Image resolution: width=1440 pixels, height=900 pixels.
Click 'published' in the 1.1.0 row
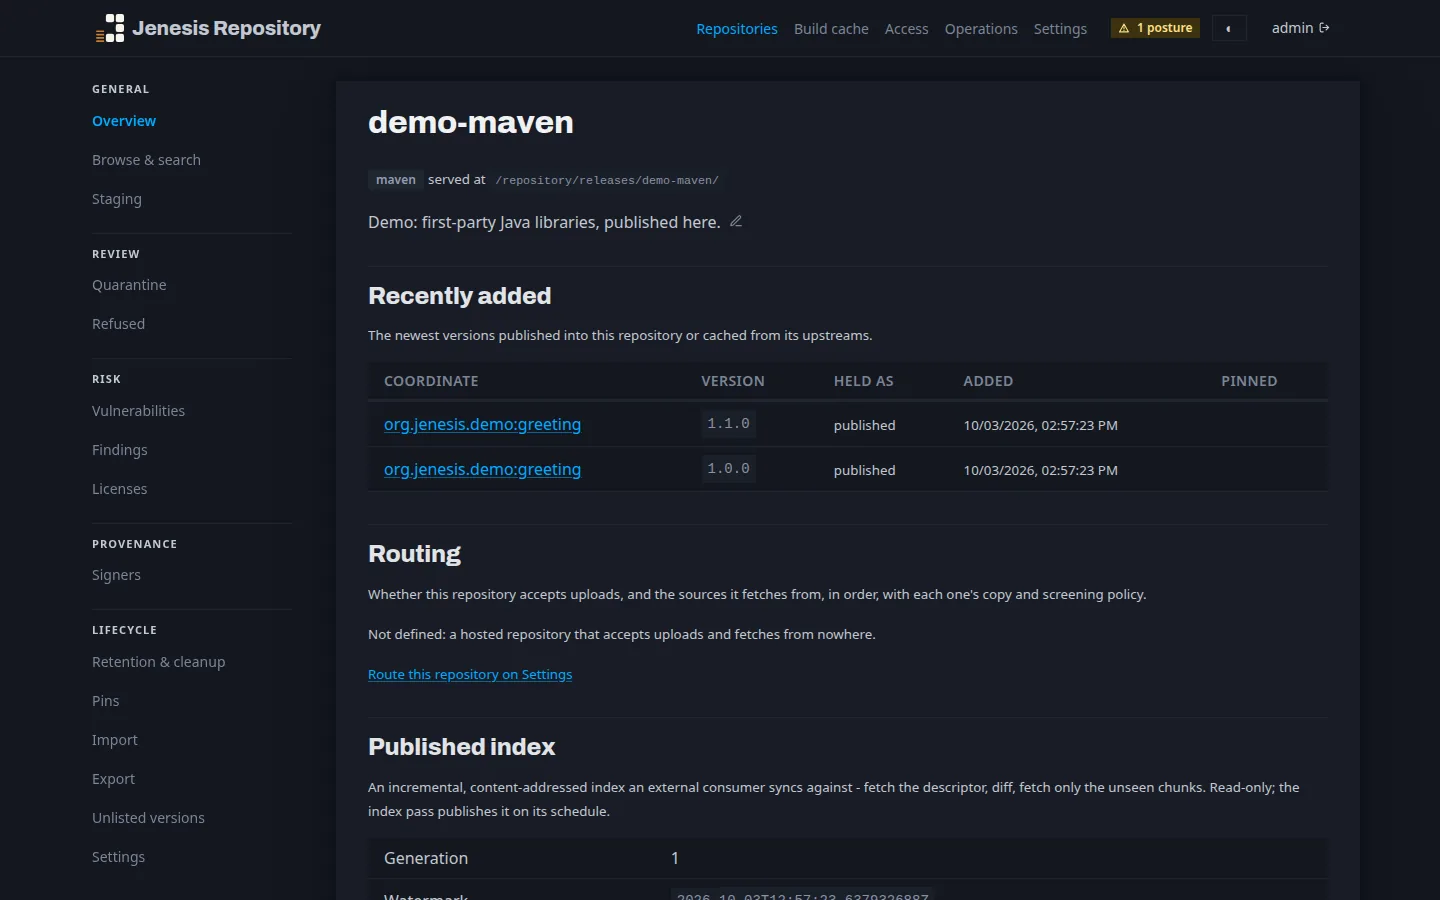[865, 425]
